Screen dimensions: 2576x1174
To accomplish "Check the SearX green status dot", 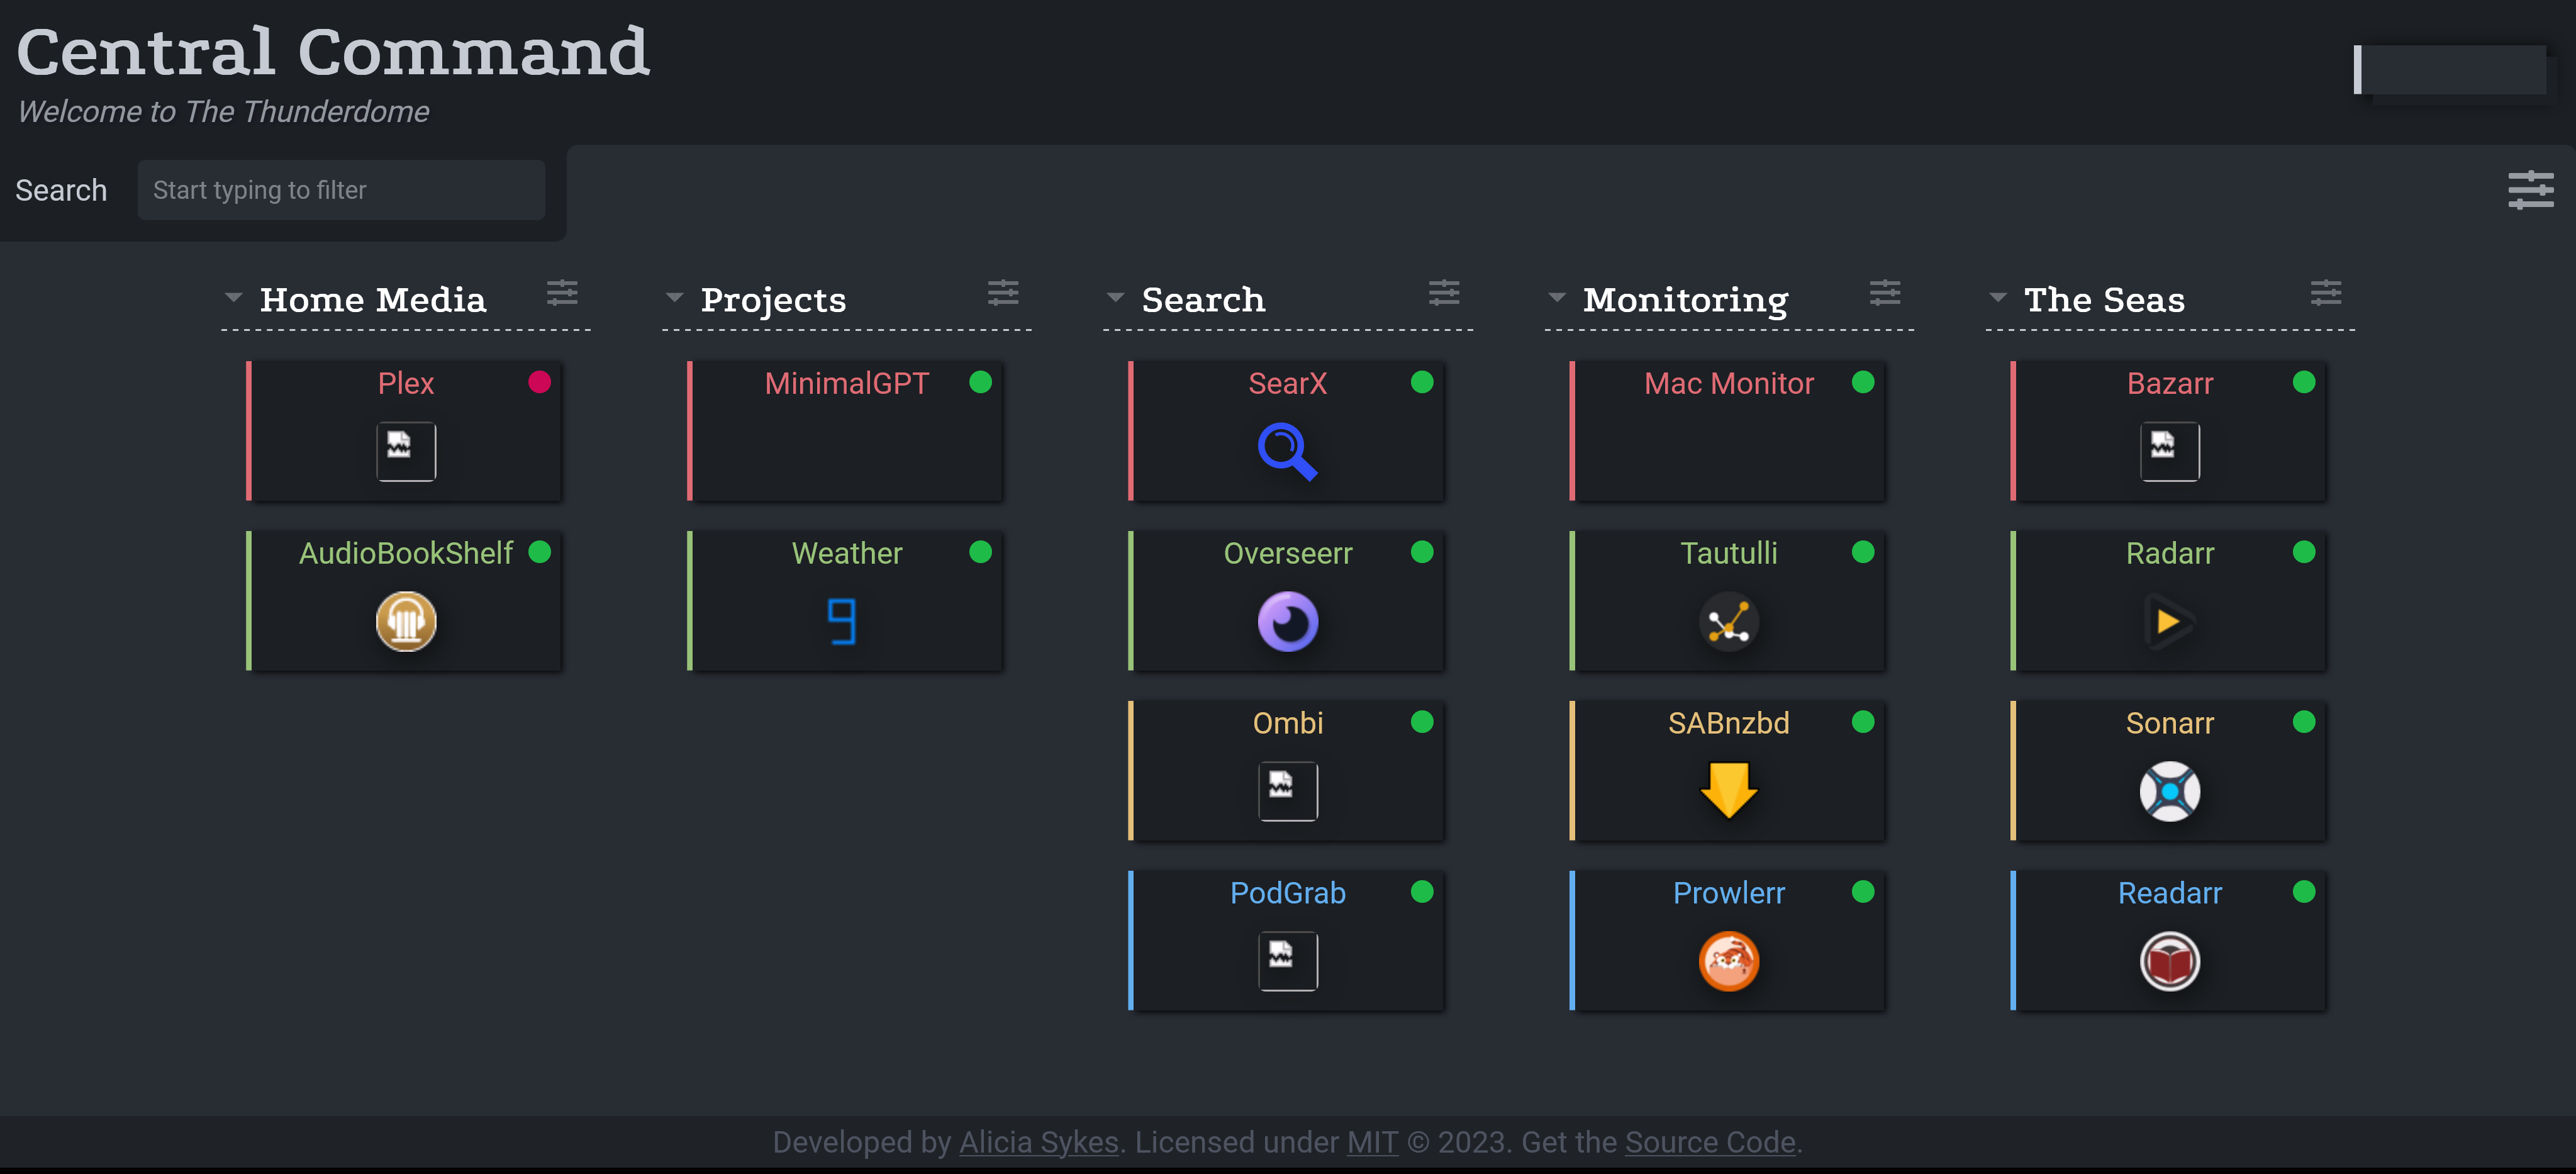I will point(1421,382).
